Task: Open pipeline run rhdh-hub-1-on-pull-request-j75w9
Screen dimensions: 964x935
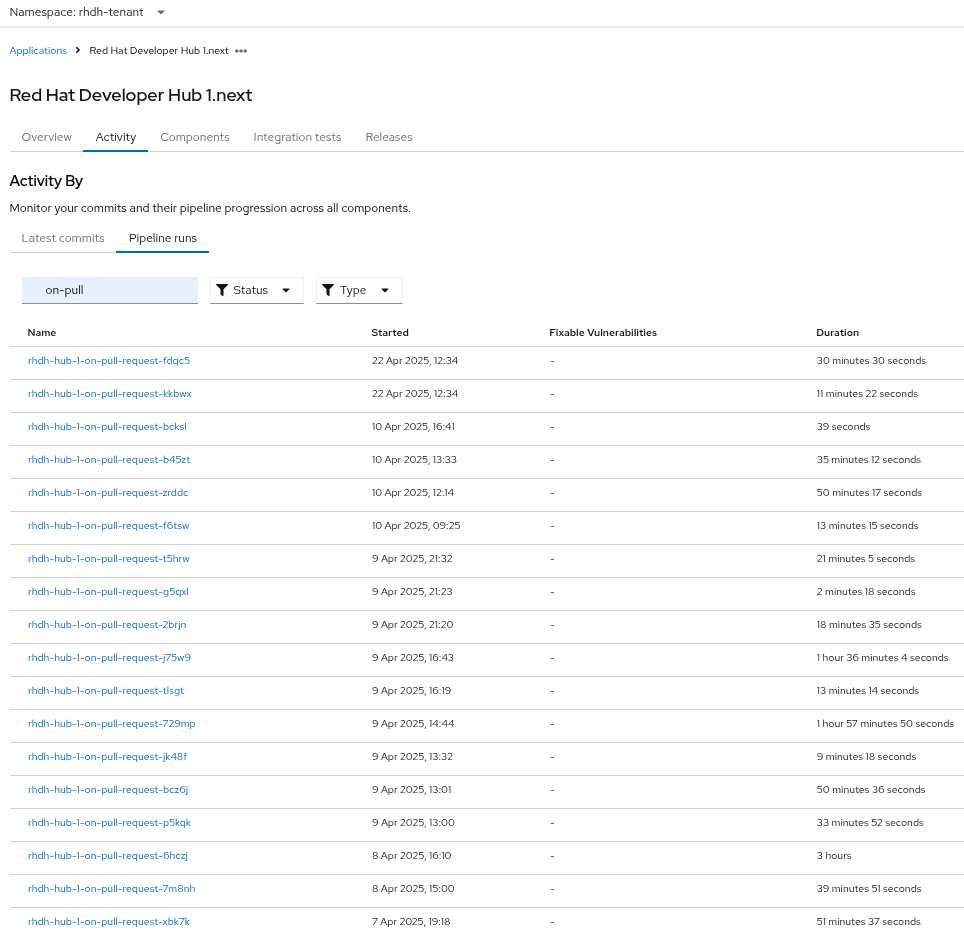Action: tap(109, 658)
